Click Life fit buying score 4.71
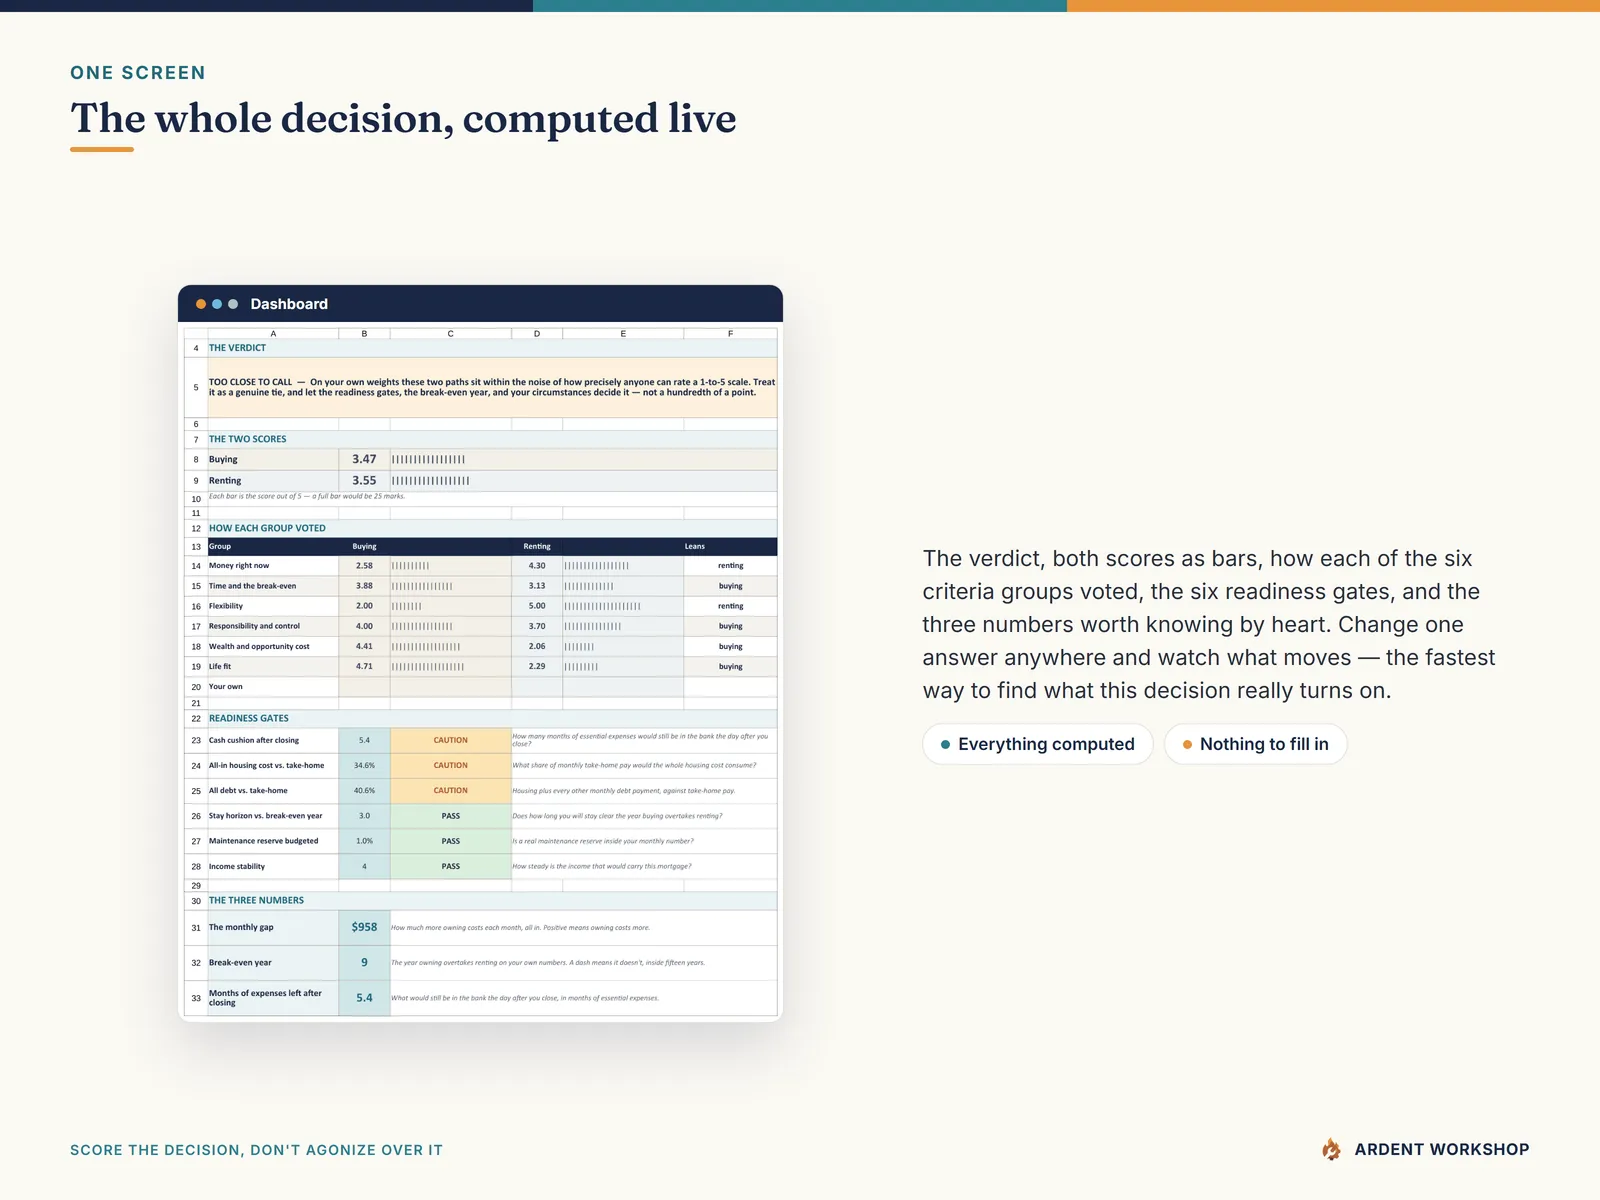 [x=364, y=666]
